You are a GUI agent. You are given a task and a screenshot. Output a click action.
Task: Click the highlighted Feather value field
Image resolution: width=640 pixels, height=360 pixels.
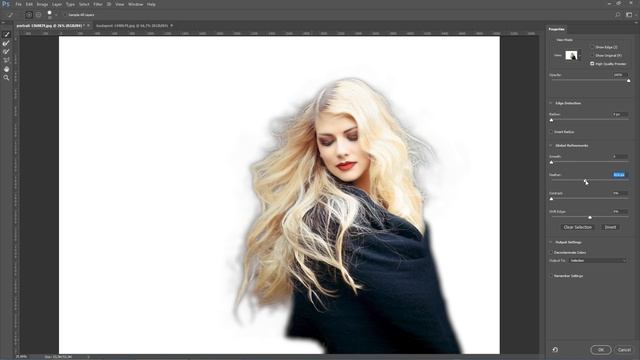click(x=620, y=175)
